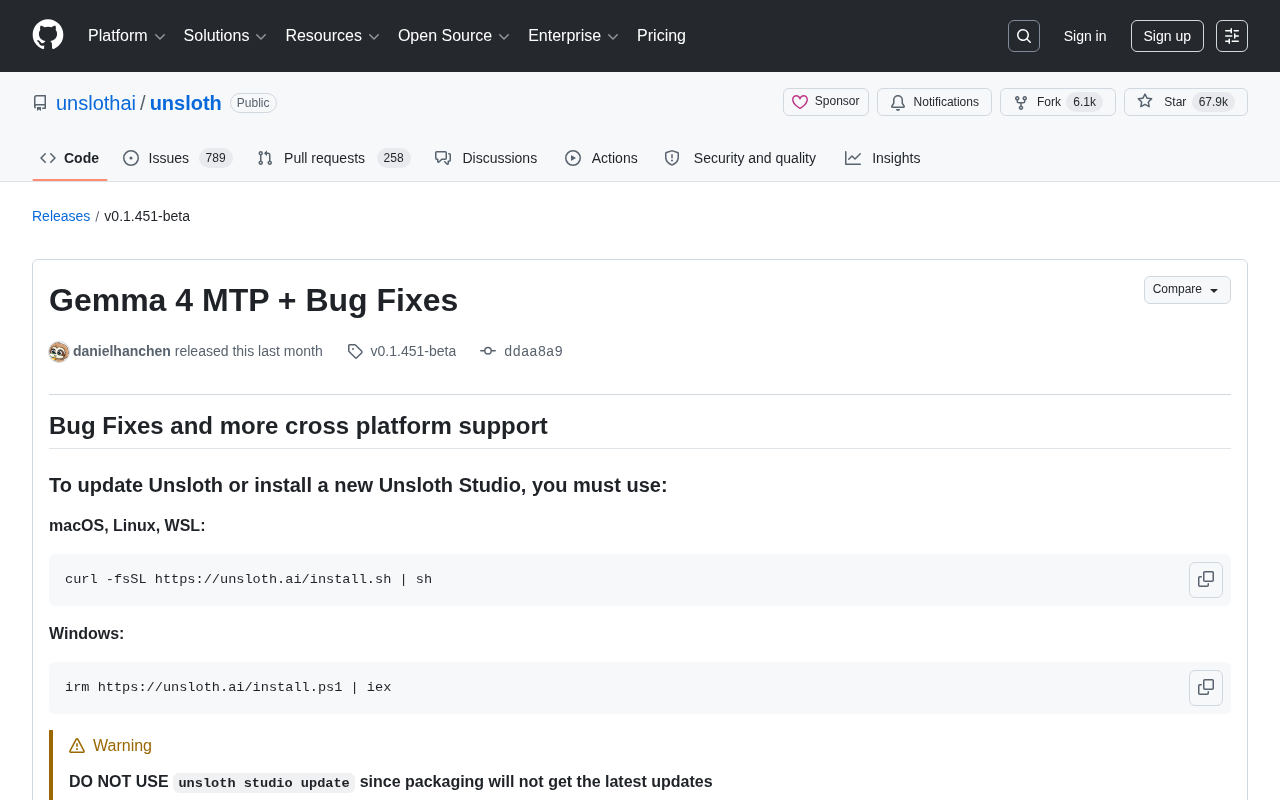This screenshot has height=800, width=1280.
Task: Expand the Enterprise menu
Action: pyautogui.click(x=573, y=36)
